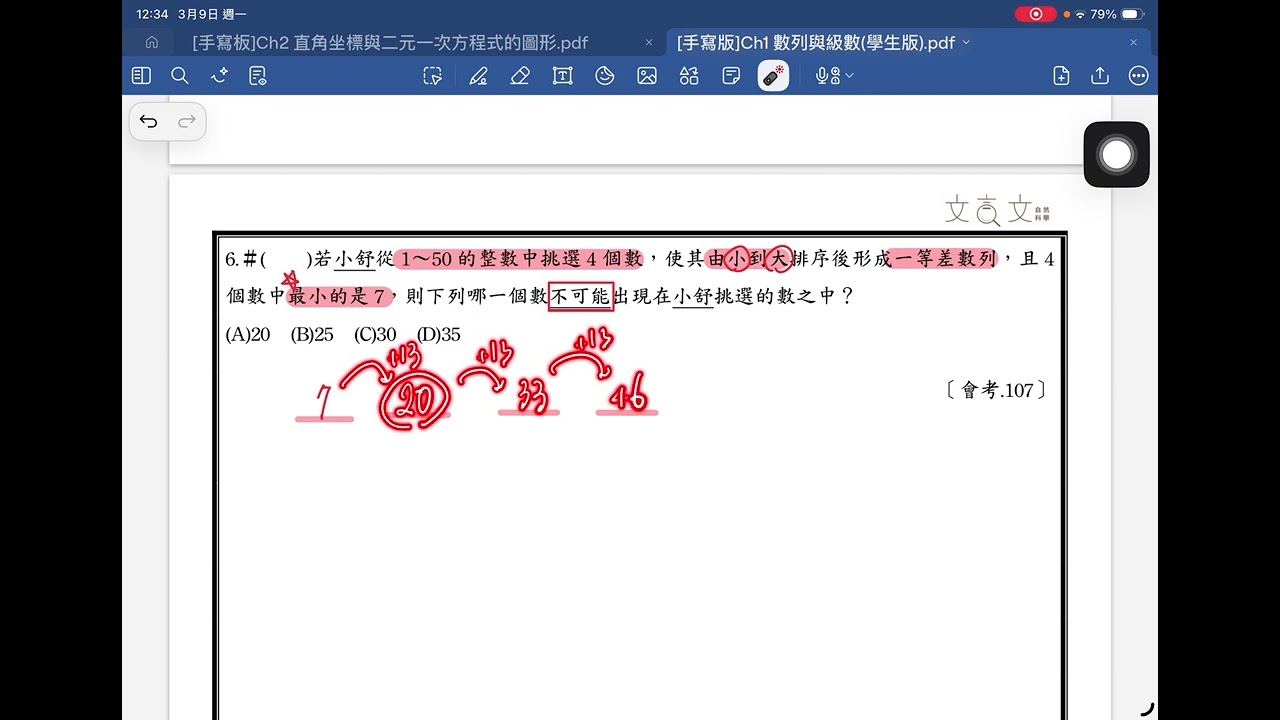Tap the 12:34 clock in status bar

click(152, 14)
